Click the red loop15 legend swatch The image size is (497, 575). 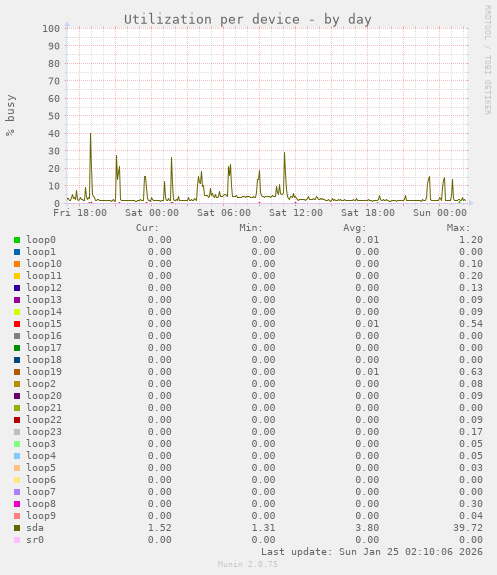pyautogui.click(x=17, y=324)
